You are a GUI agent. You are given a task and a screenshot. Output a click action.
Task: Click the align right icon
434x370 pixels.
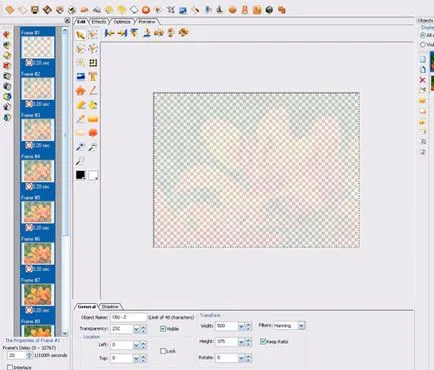tap(122, 33)
